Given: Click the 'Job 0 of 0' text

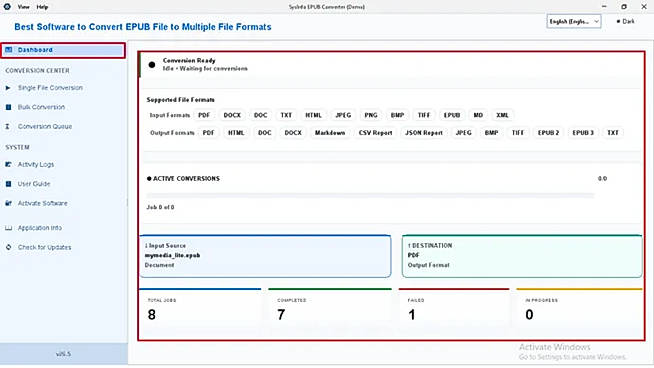Looking at the screenshot, I should point(160,207).
